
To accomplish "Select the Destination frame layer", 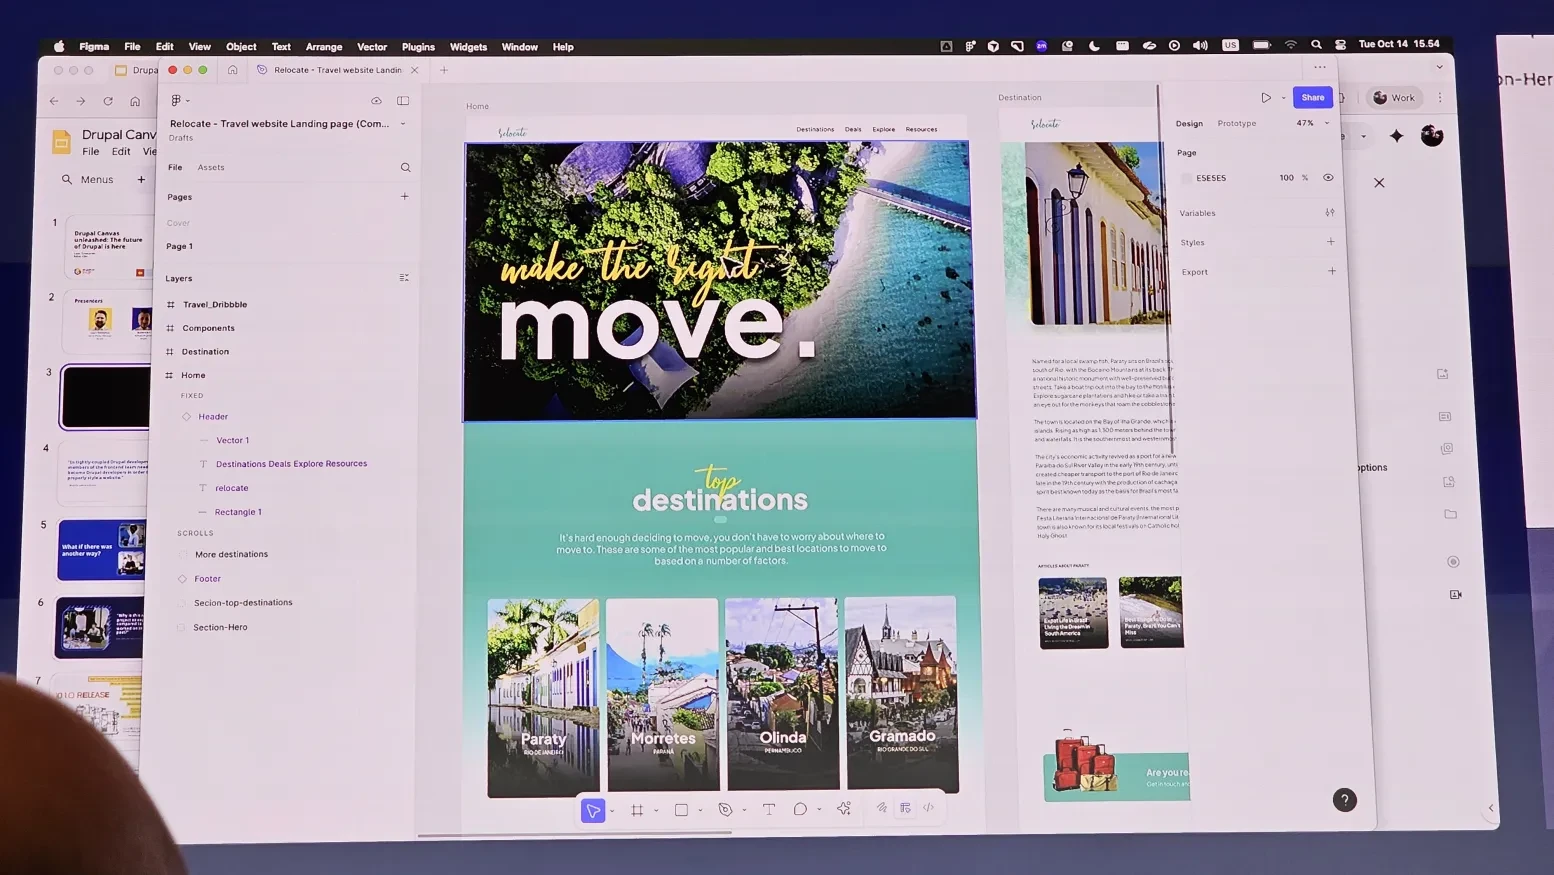I will [x=205, y=352].
